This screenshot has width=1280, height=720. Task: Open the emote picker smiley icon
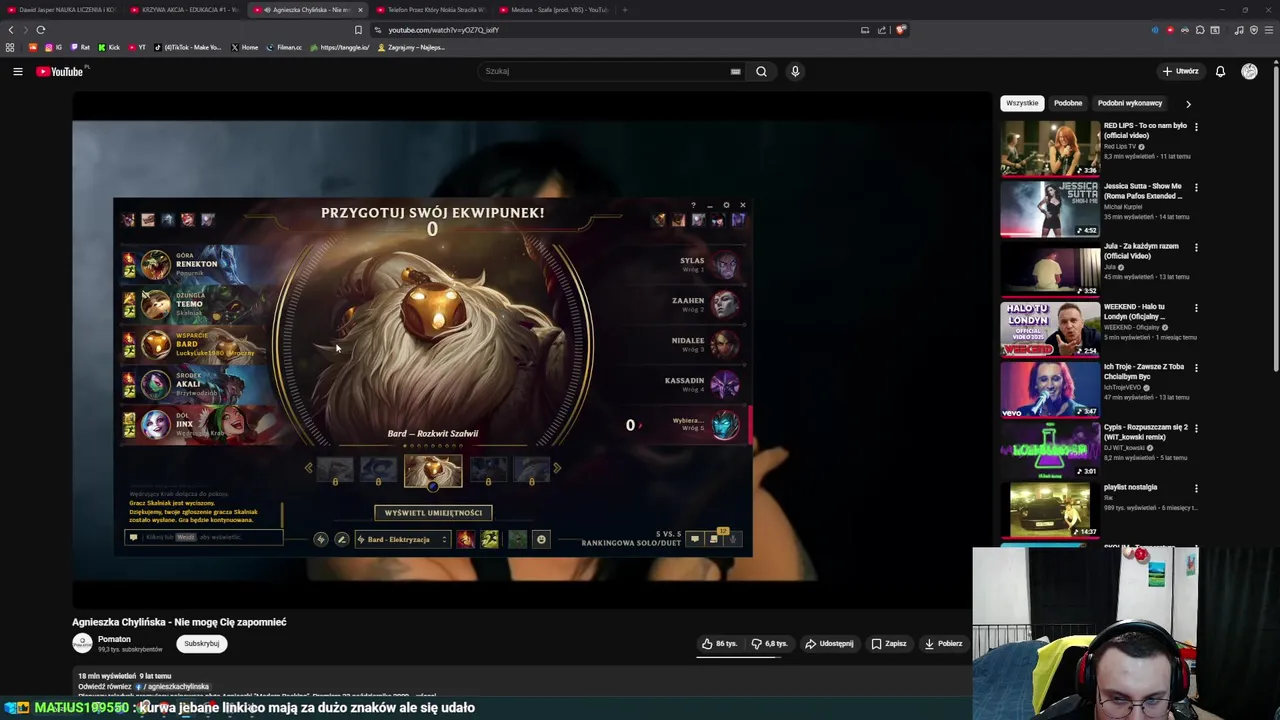[541, 539]
